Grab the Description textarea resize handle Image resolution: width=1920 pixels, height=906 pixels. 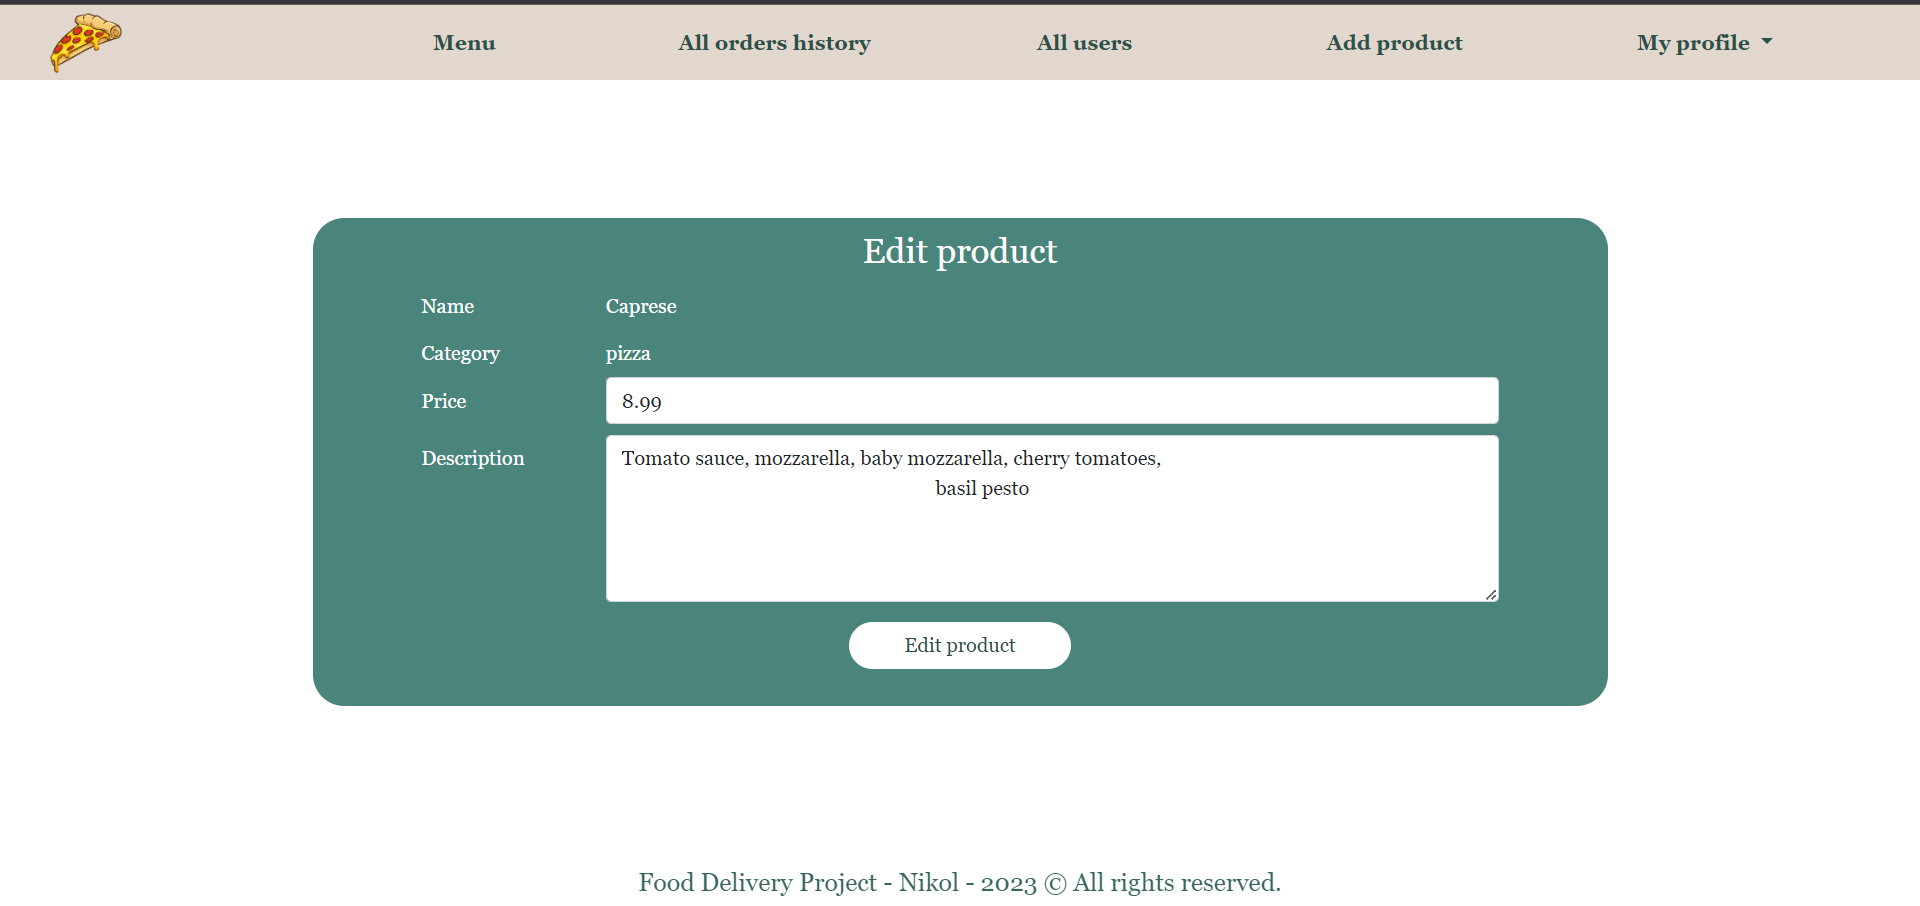[x=1491, y=595]
